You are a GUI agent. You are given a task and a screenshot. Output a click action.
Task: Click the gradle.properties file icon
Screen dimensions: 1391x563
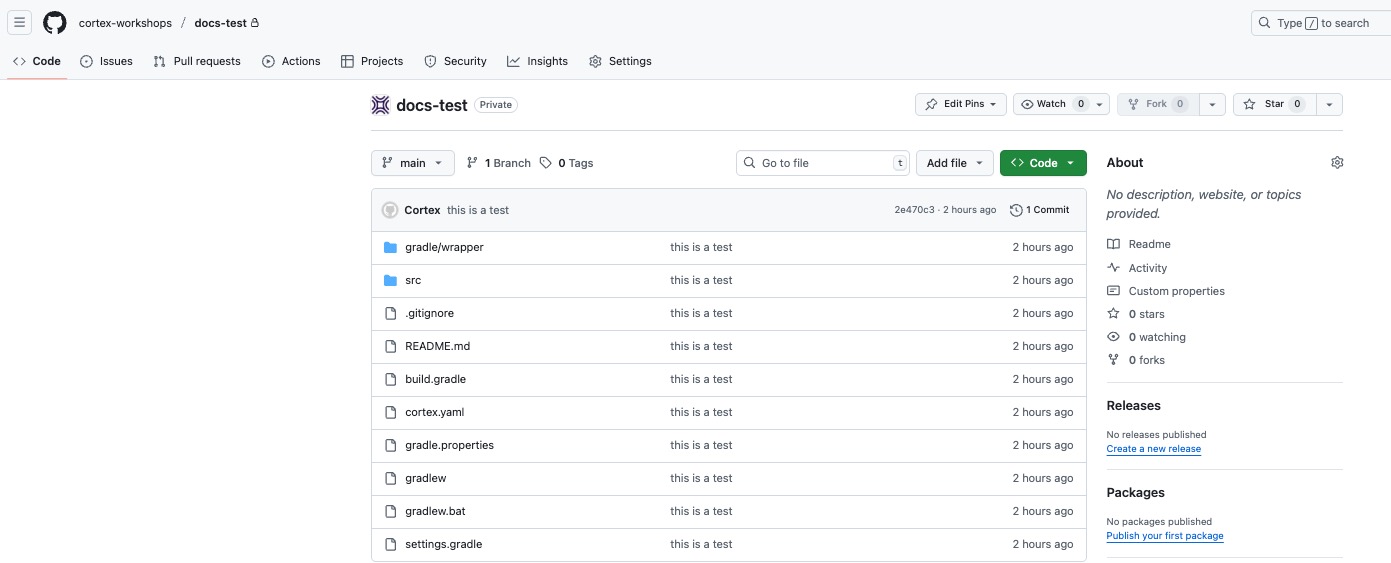pyautogui.click(x=391, y=445)
